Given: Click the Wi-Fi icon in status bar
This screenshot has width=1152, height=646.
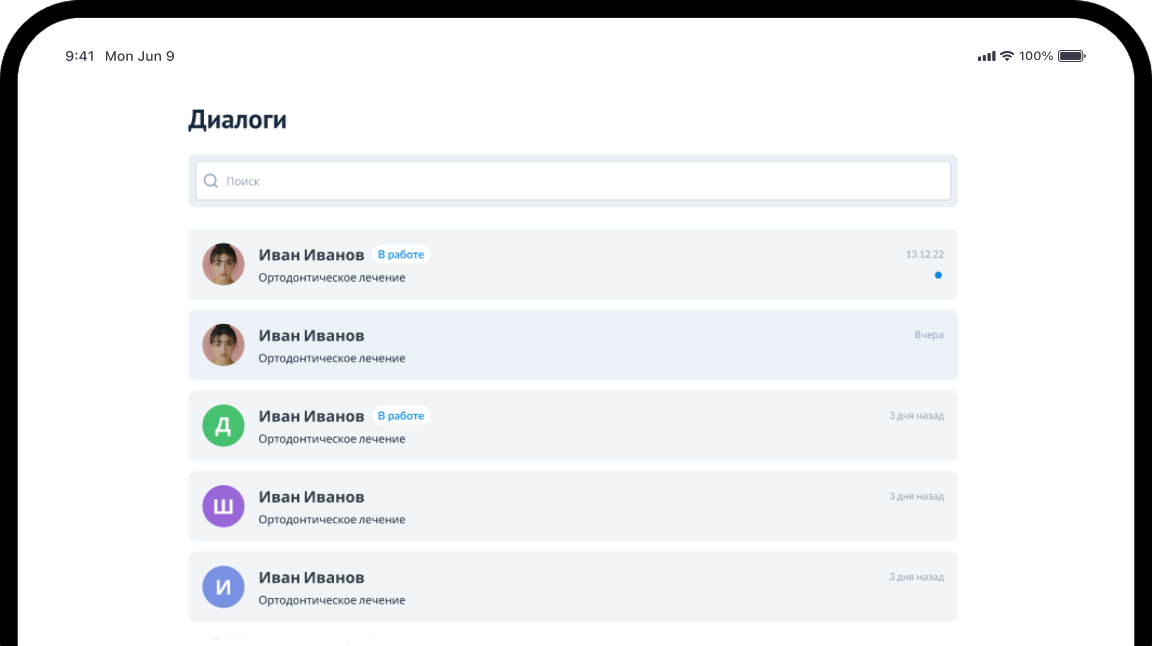Looking at the screenshot, I should click(x=1007, y=56).
